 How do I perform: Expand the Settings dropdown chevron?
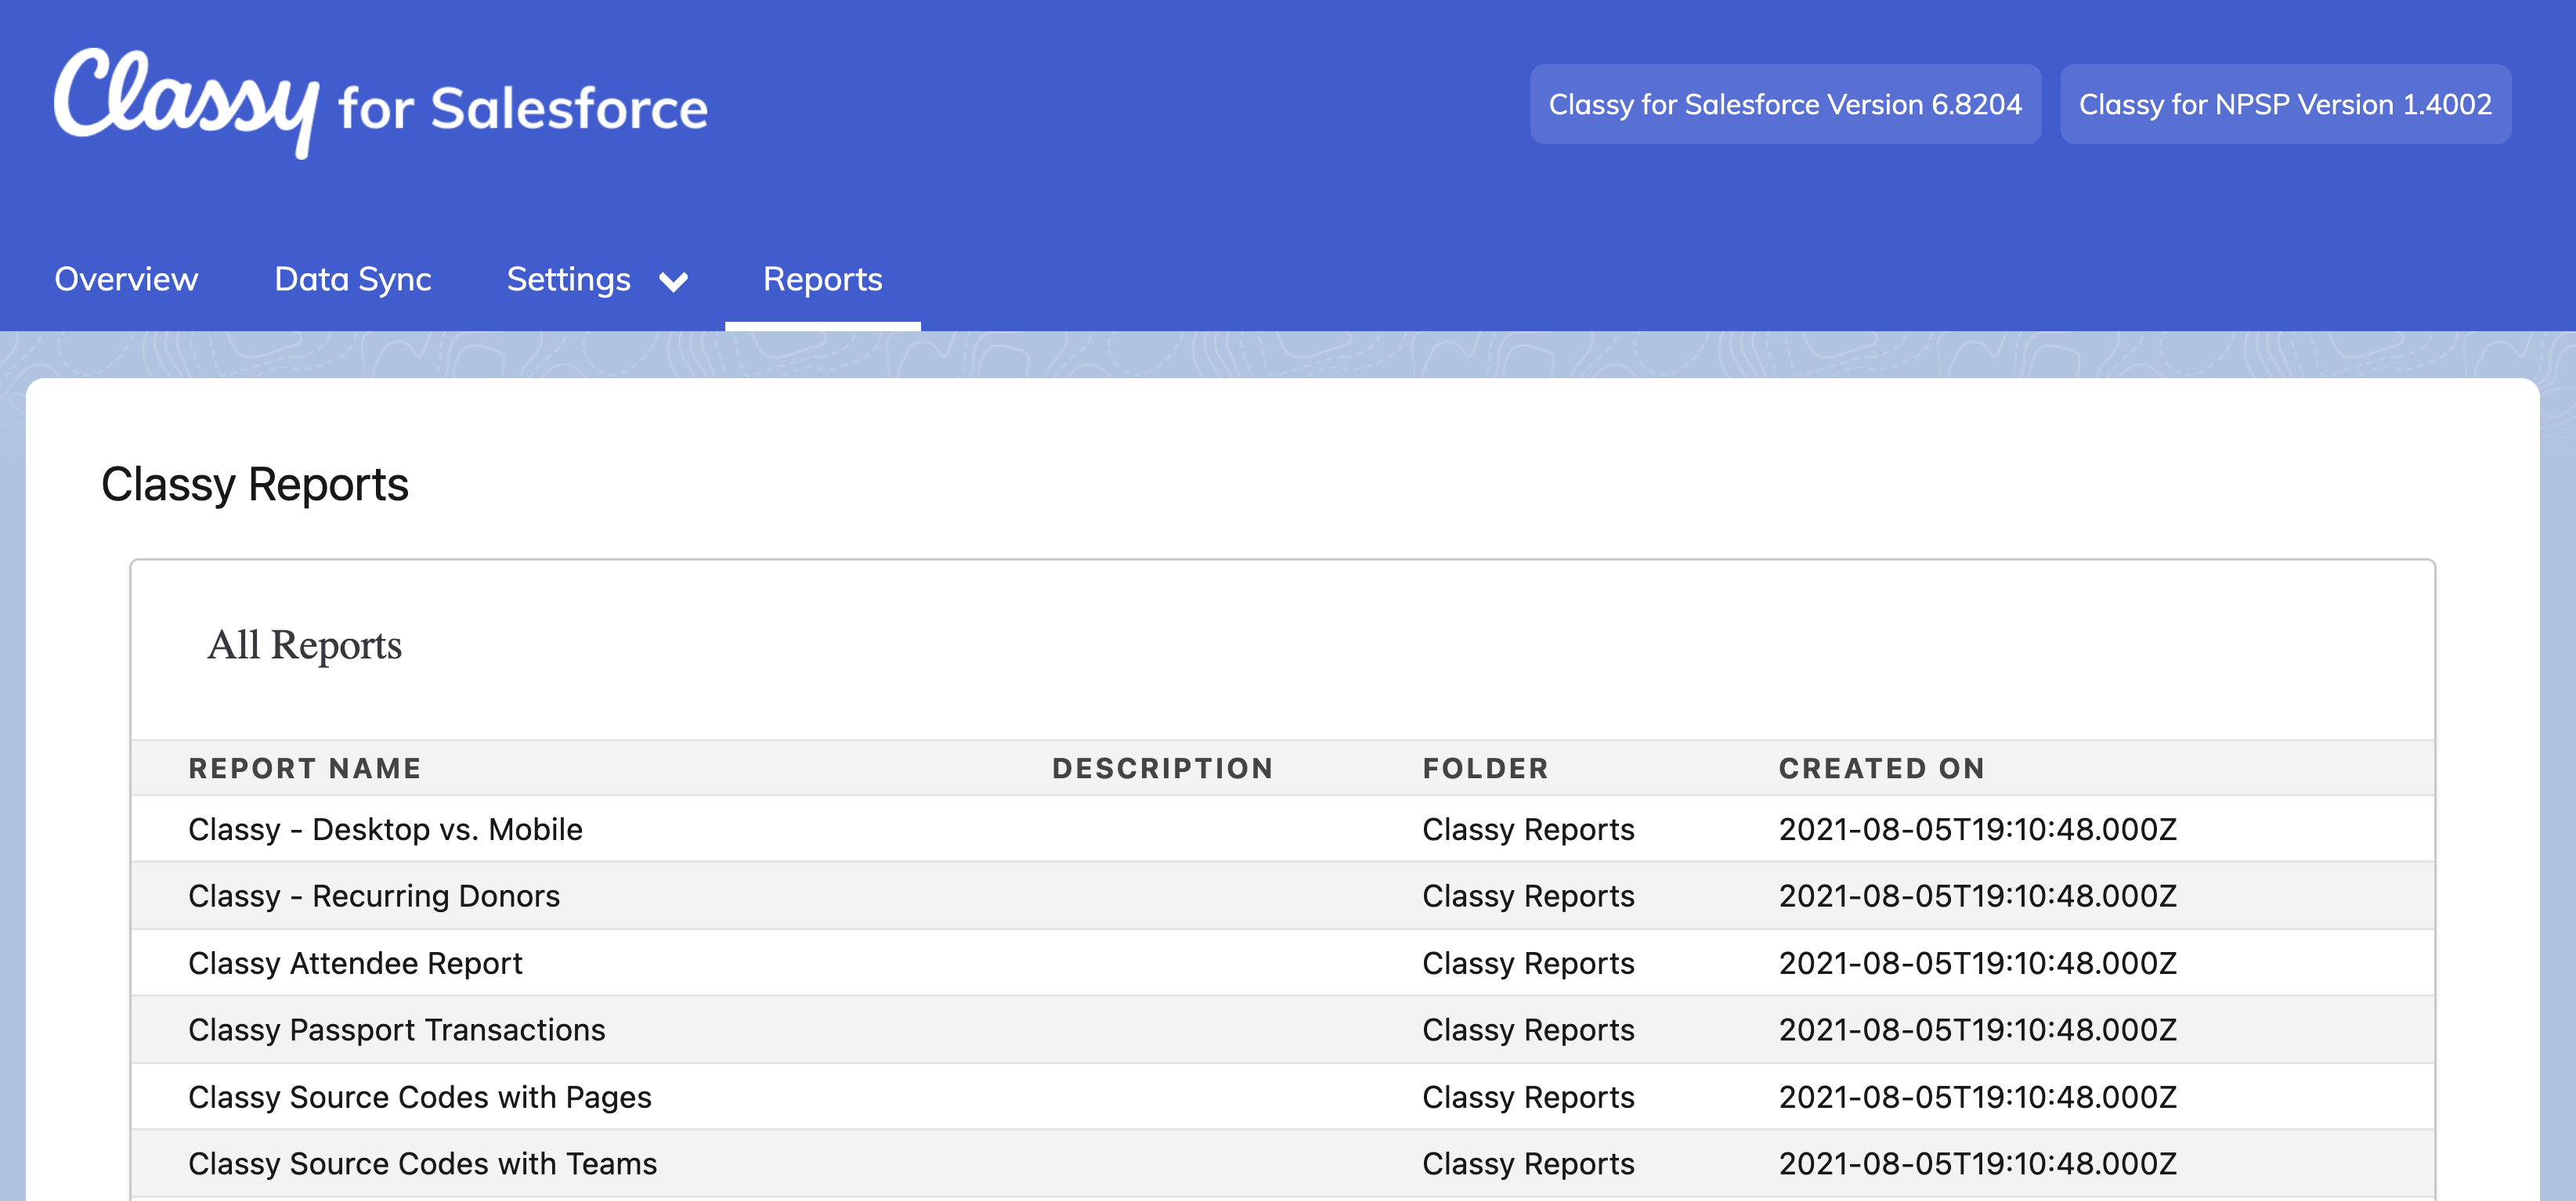(674, 282)
